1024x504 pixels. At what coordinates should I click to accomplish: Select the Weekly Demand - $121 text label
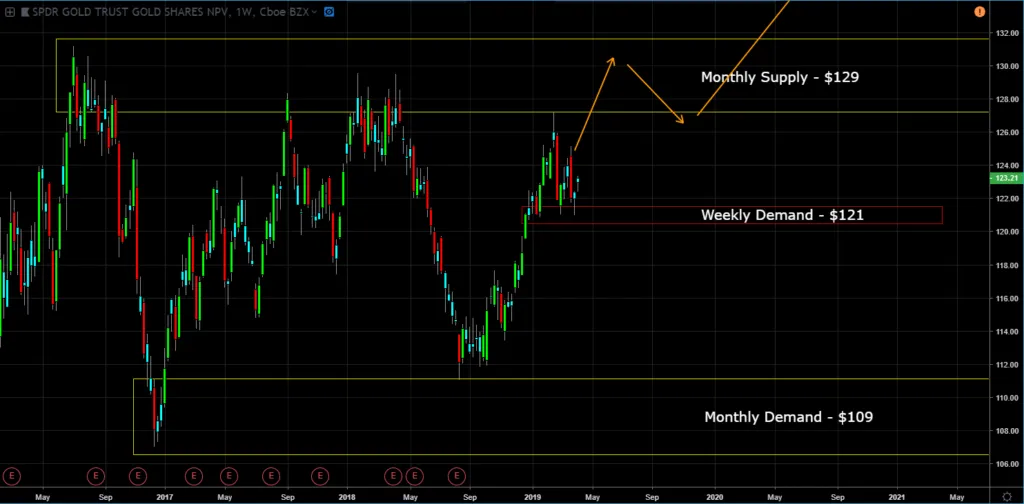pos(782,215)
